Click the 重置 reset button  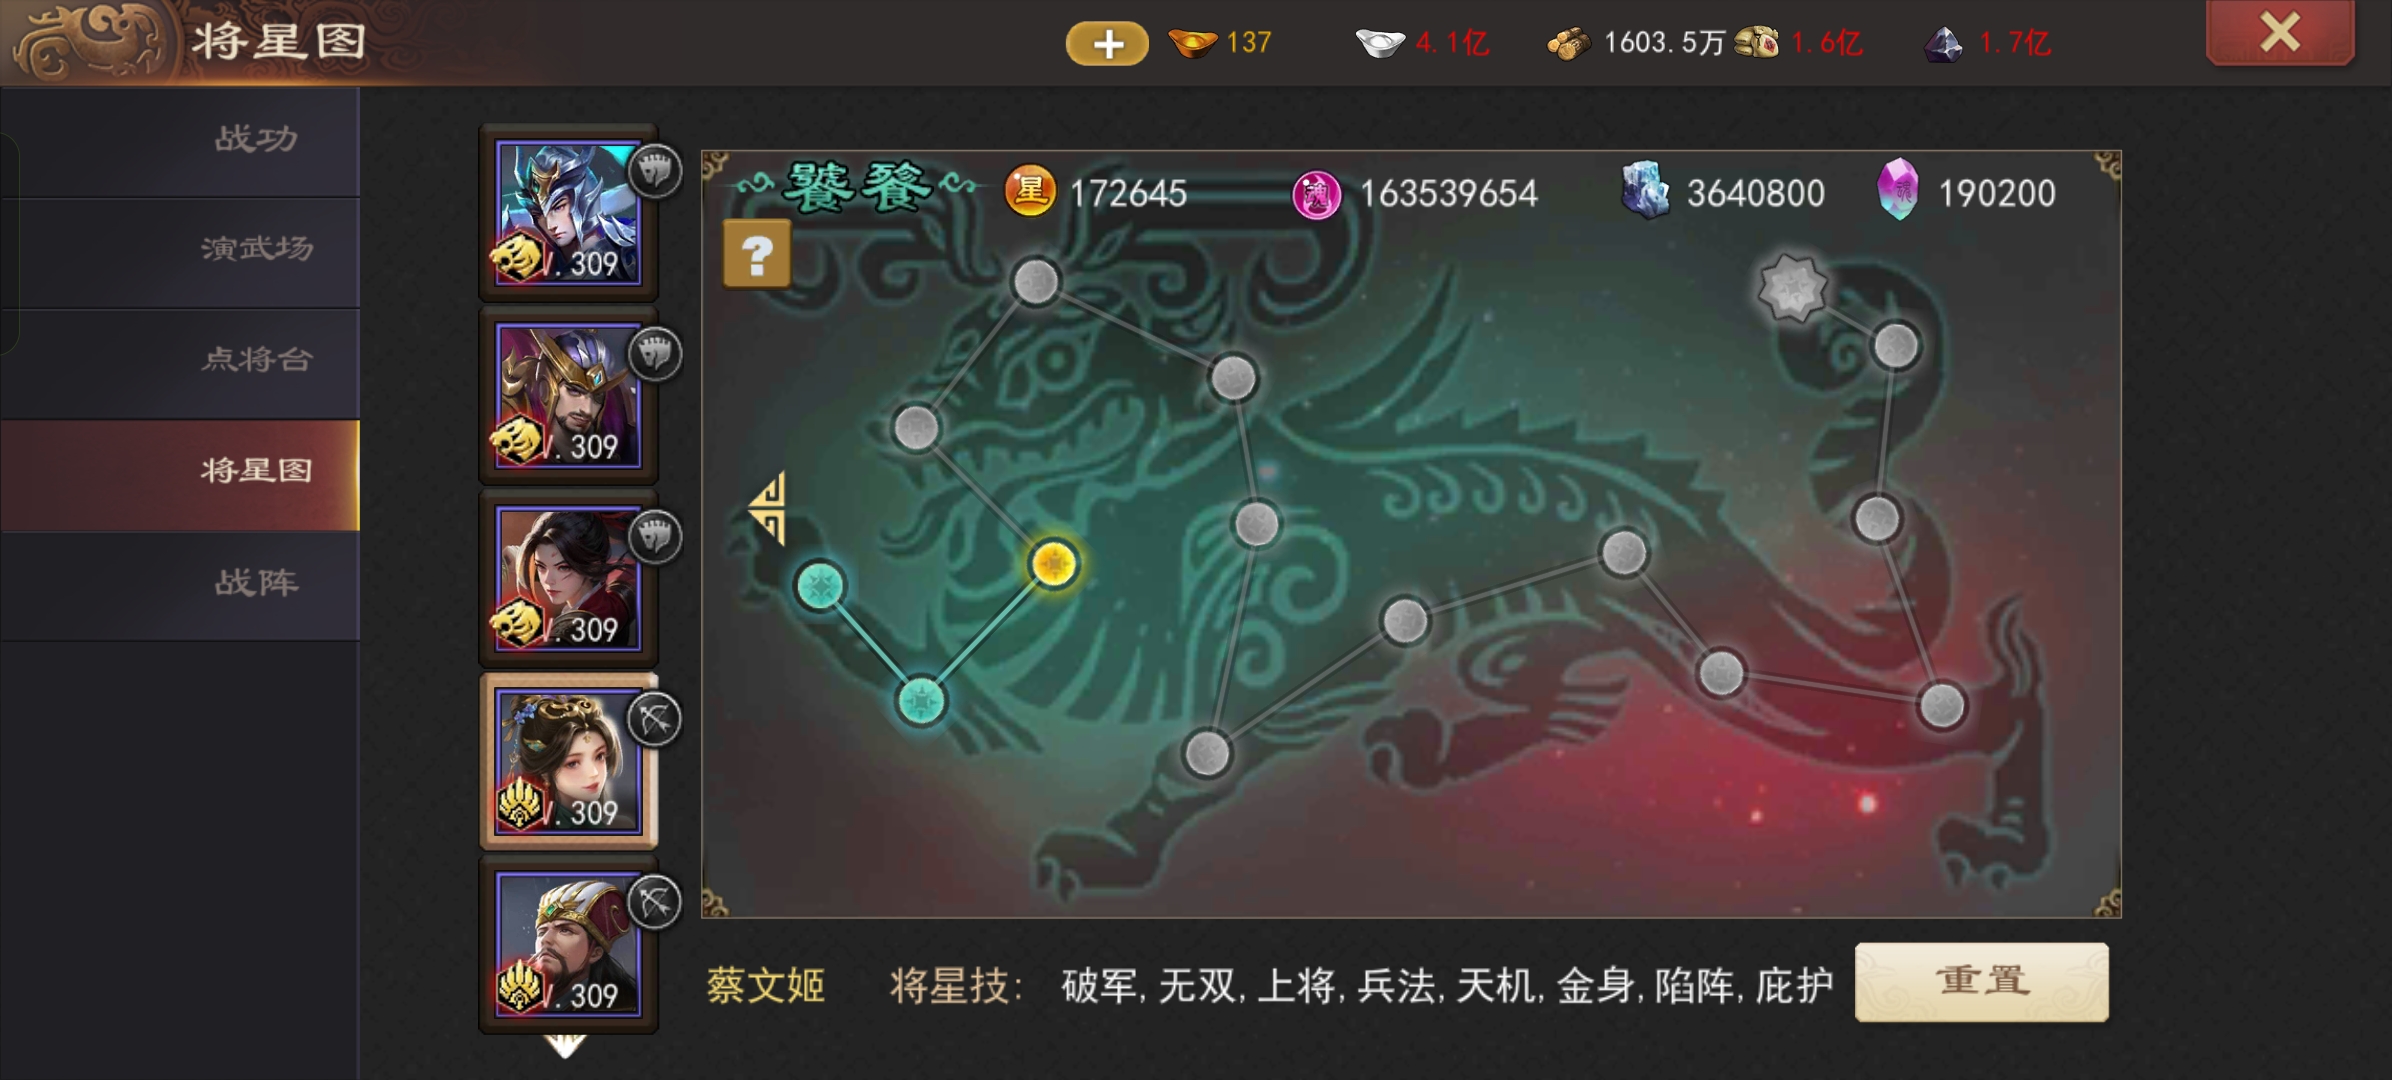(1981, 982)
